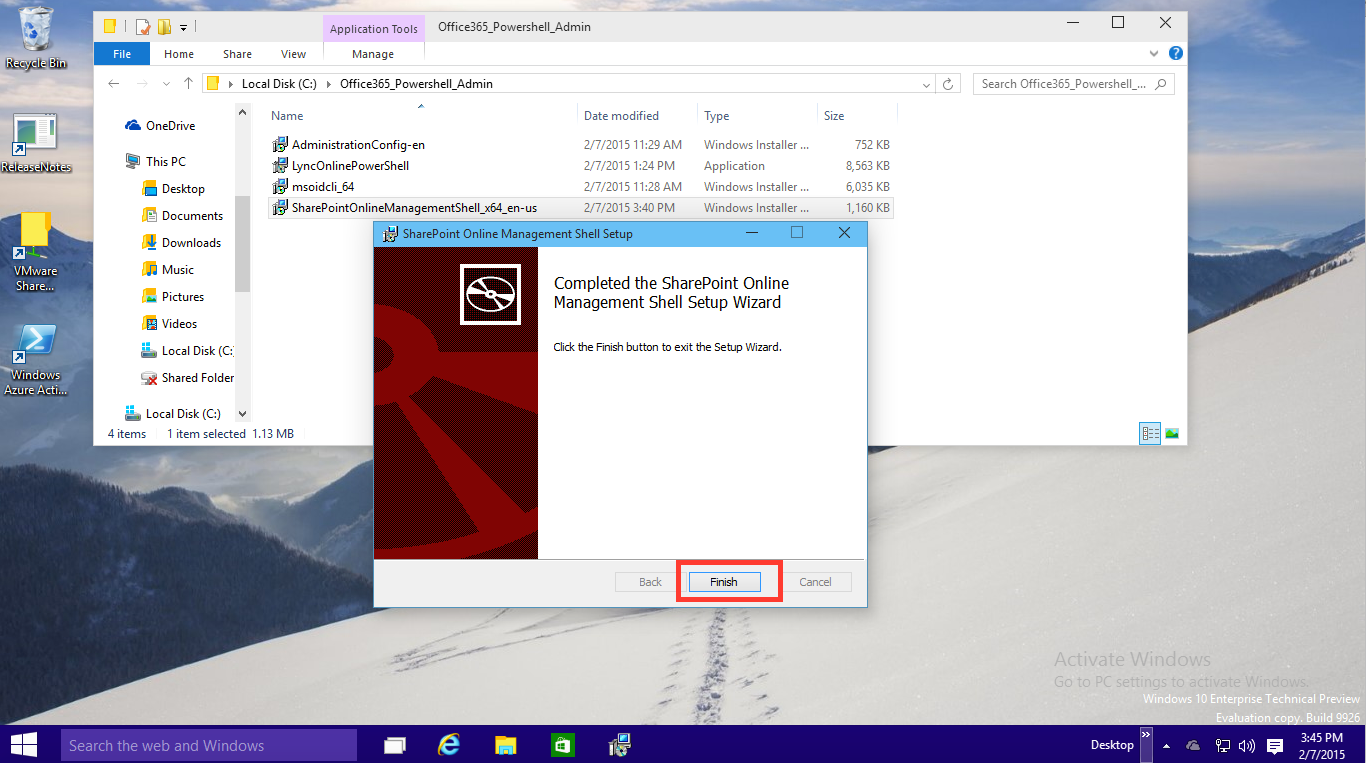1366x763 pixels.
Task: Open Quick Access Toolbar customize dropdown
Action: point(184,27)
